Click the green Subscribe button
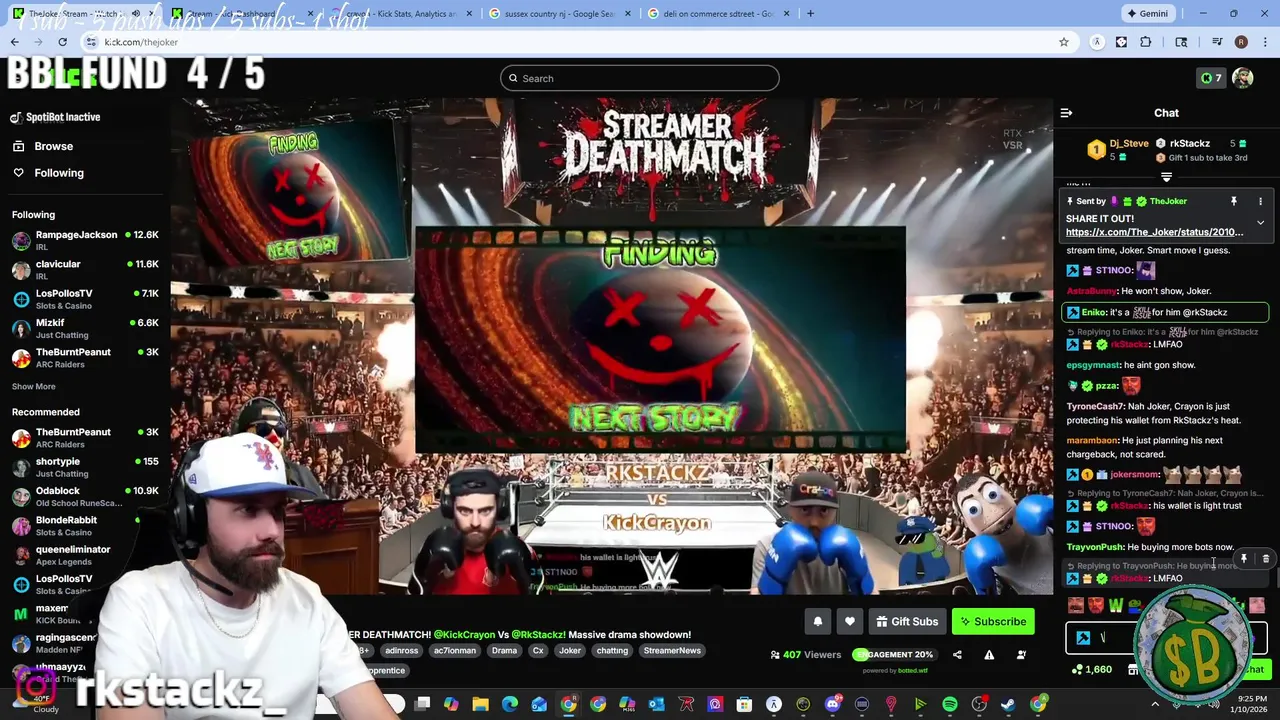Screen dimensions: 1280x720 point(993,622)
